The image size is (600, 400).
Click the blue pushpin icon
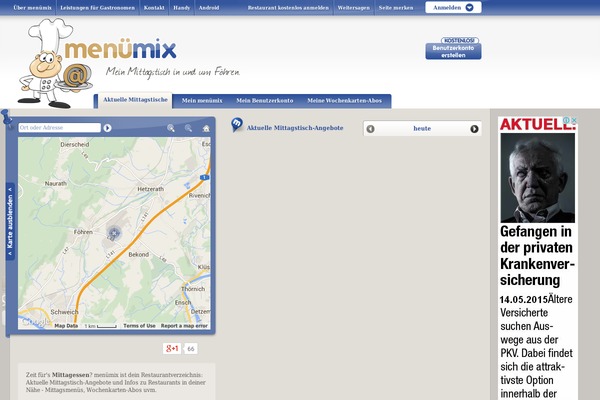pos(7,117)
